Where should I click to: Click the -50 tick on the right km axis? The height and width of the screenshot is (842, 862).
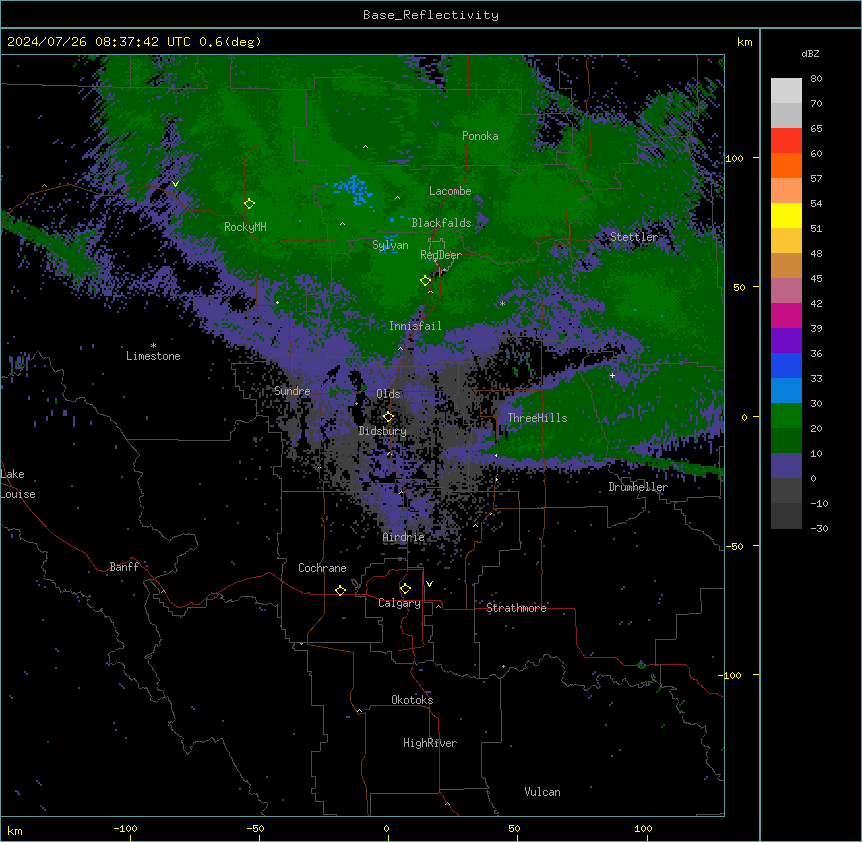coord(734,546)
